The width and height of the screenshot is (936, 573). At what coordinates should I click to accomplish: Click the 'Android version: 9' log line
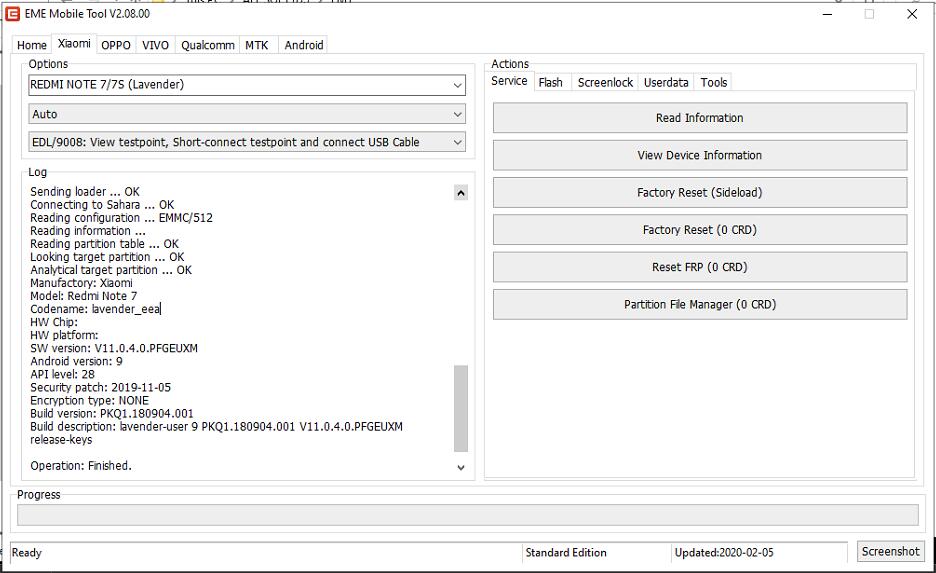pyautogui.click(x=76, y=362)
